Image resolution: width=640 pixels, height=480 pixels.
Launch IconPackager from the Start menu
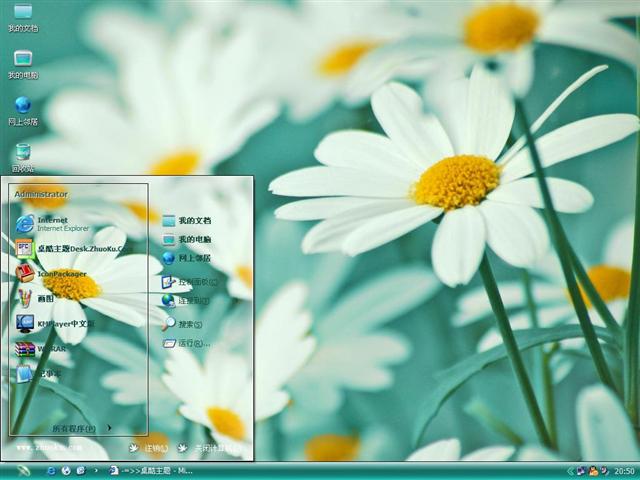point(51,274)
